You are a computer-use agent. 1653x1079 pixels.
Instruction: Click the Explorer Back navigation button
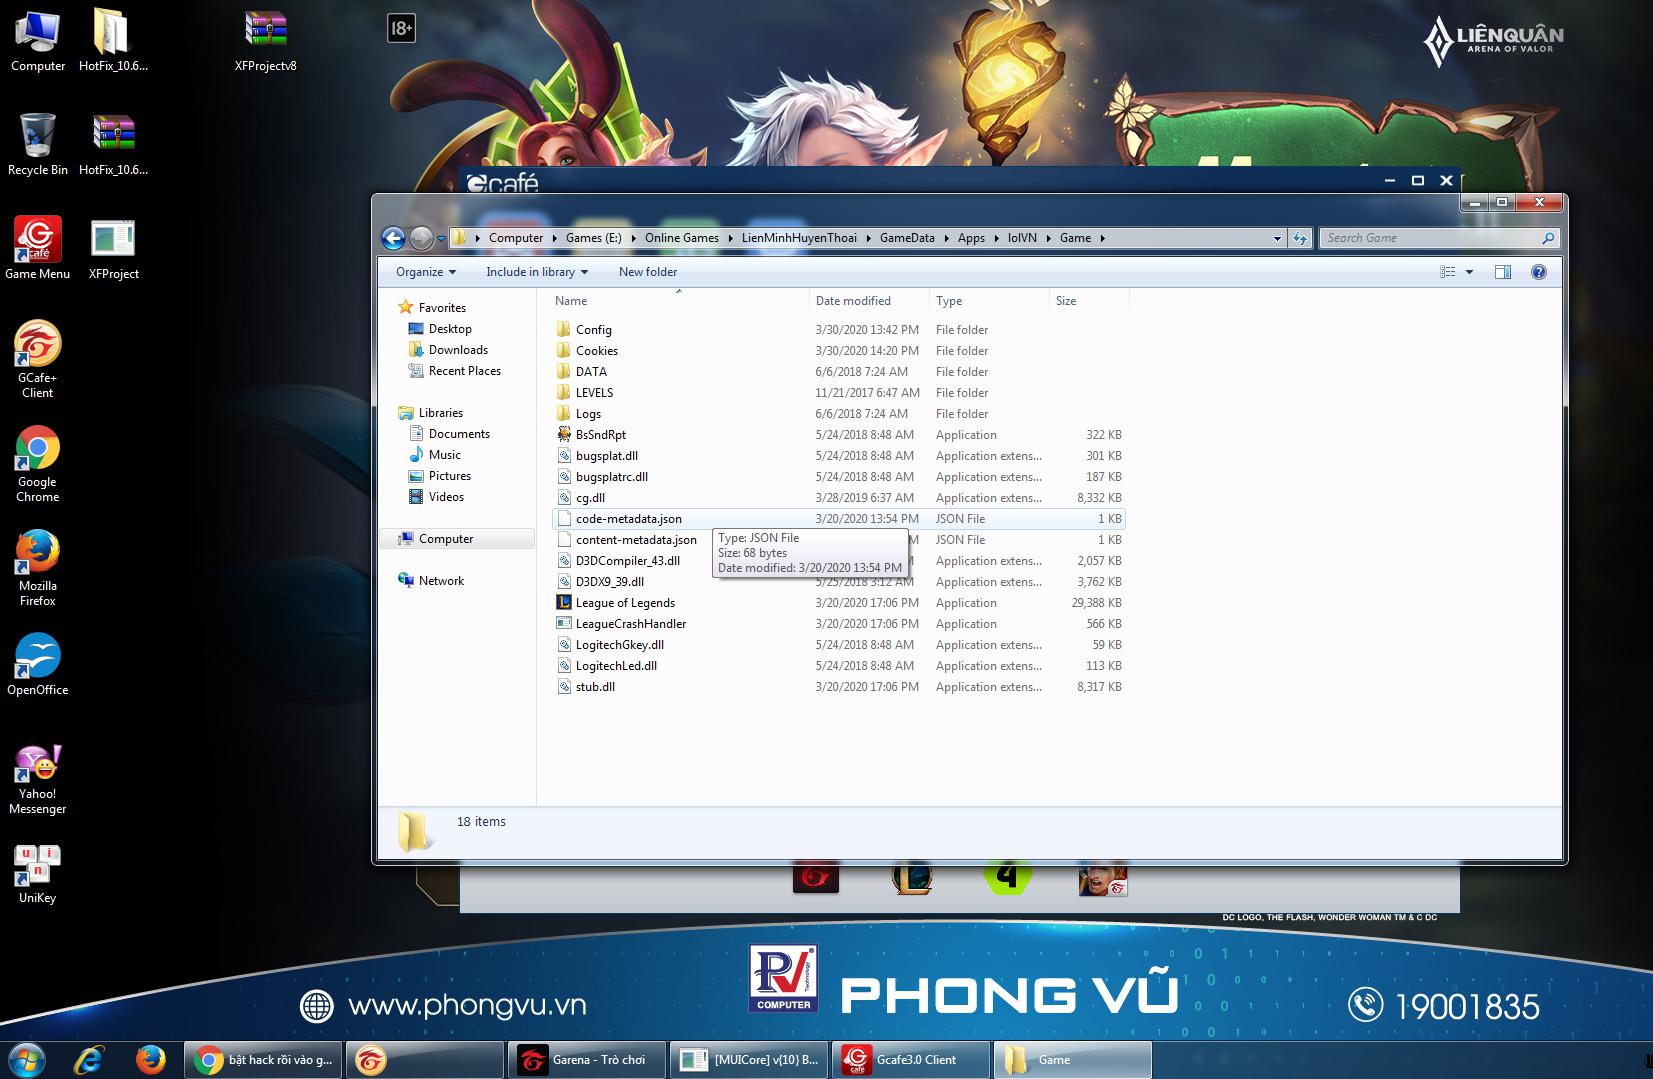[x=393, y=238]
